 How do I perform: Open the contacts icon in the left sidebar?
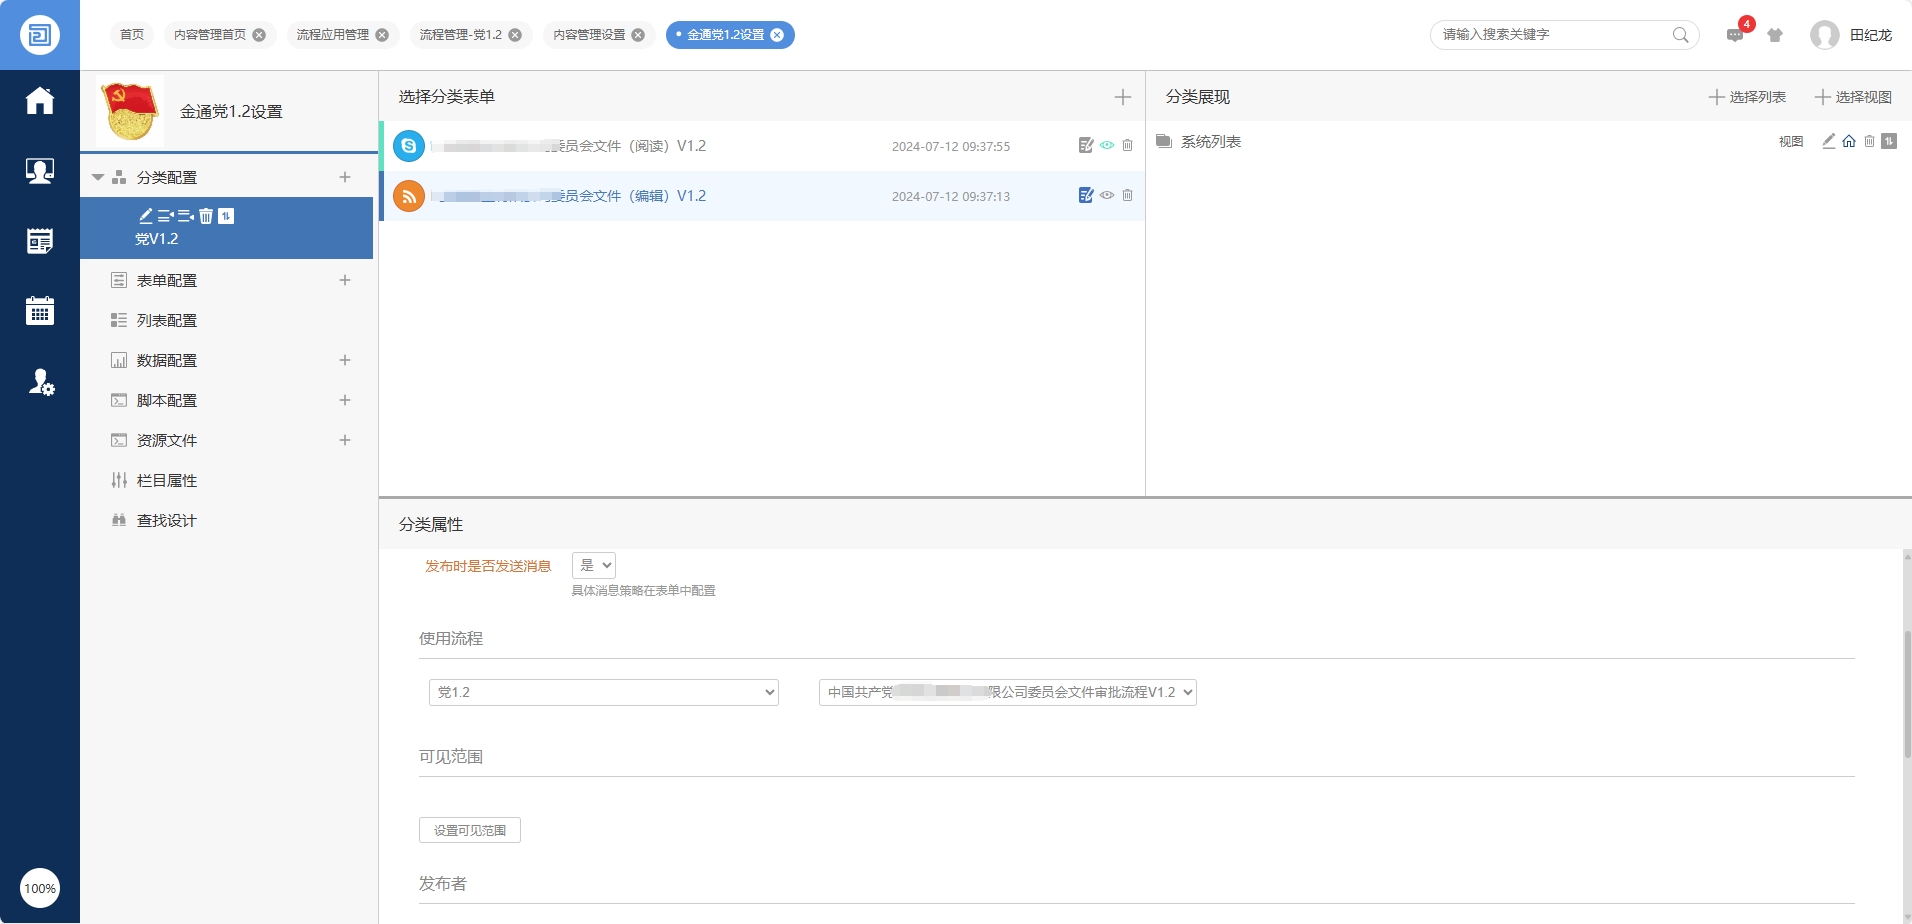point(40,171)
